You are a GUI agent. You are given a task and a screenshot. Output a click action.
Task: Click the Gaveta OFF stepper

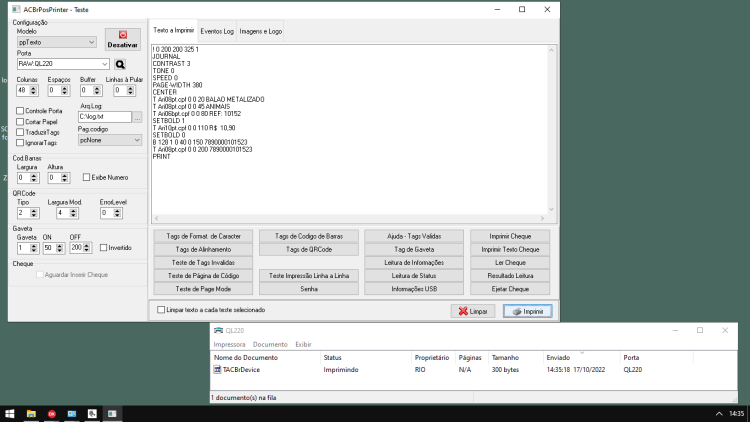point(87,248)
